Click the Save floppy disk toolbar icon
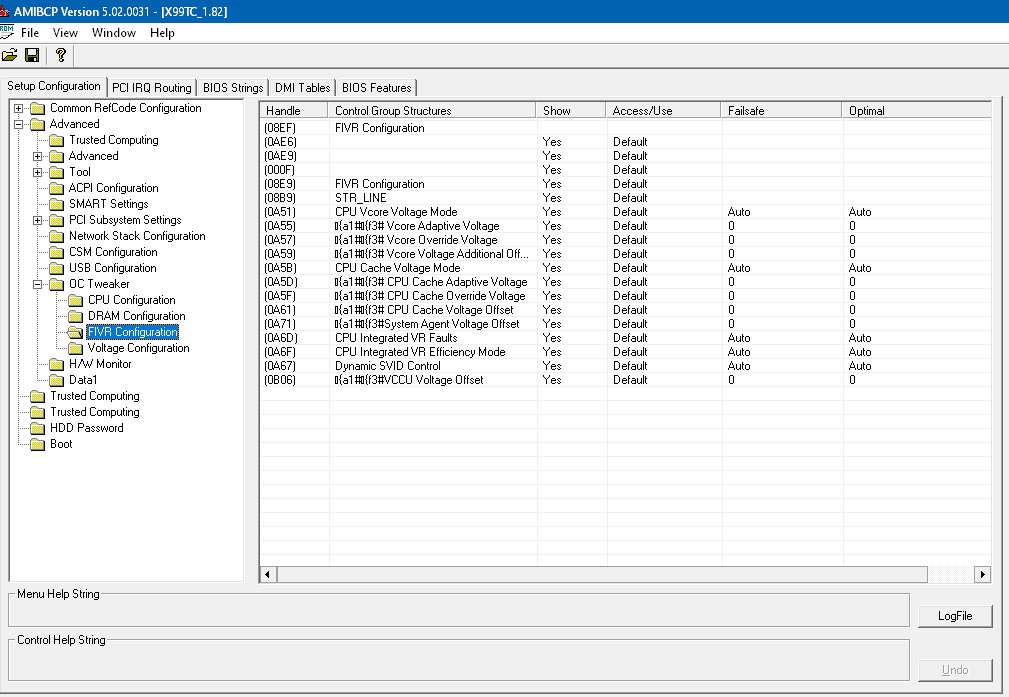Viewport: 1009px width, 697px height. (32, 55)
